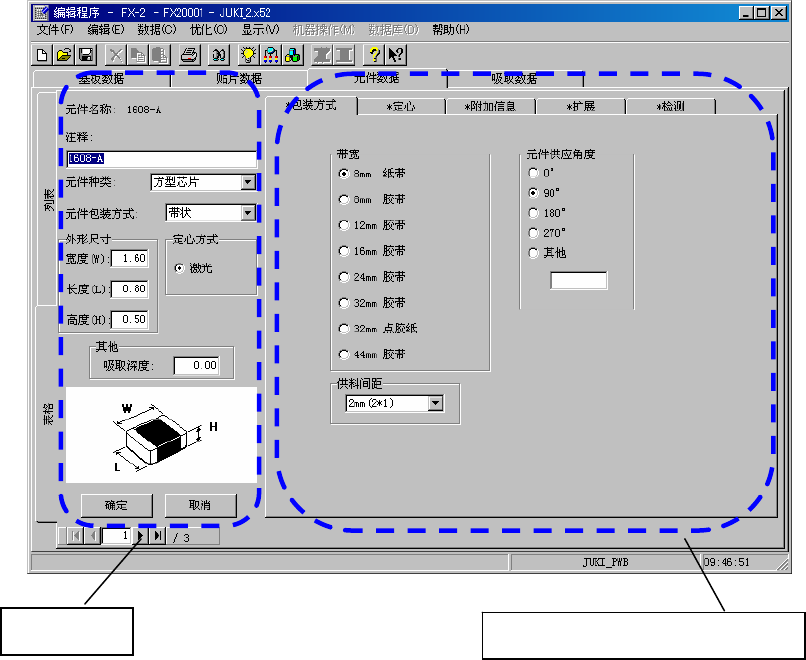
Task: Open a file with the folder icon
Action: pos(64,55)
